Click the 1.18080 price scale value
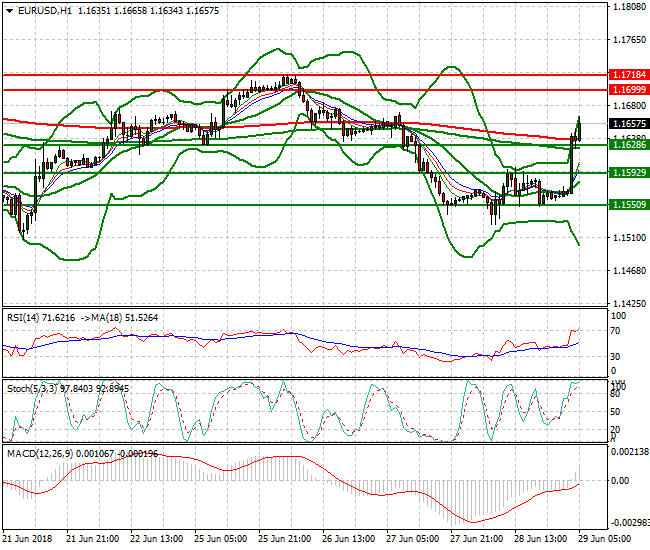Viewport: 650px width, 550px height. pyautogui.click(x=629, y=7)
